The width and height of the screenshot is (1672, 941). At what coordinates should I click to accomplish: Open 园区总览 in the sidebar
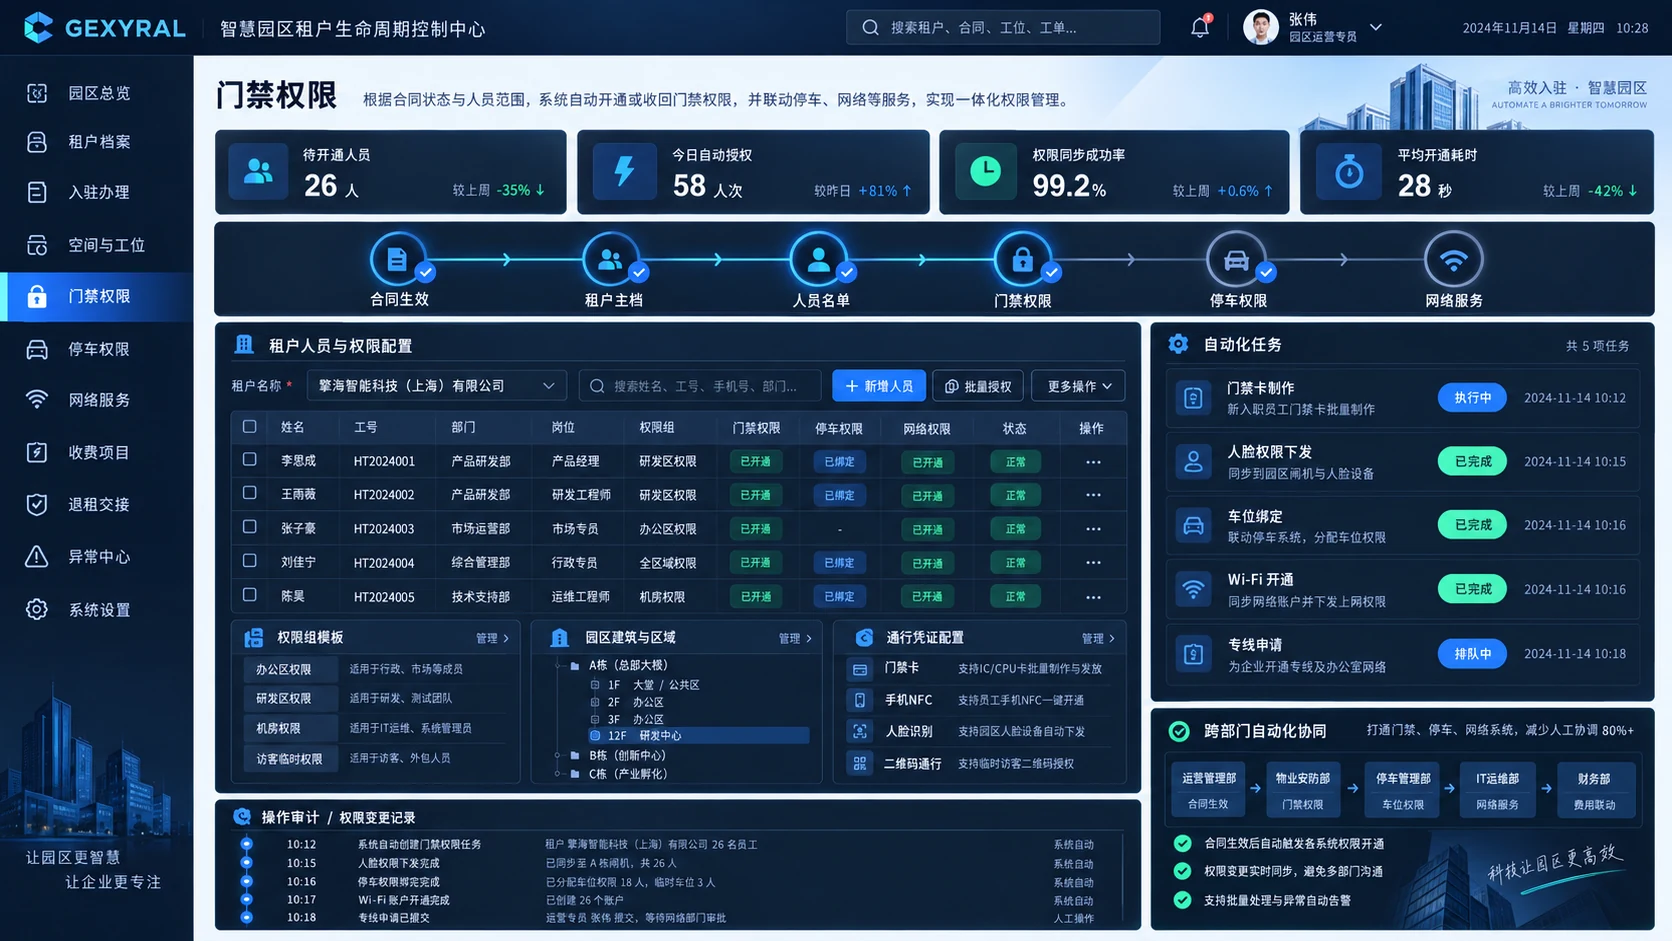[97, 93]
